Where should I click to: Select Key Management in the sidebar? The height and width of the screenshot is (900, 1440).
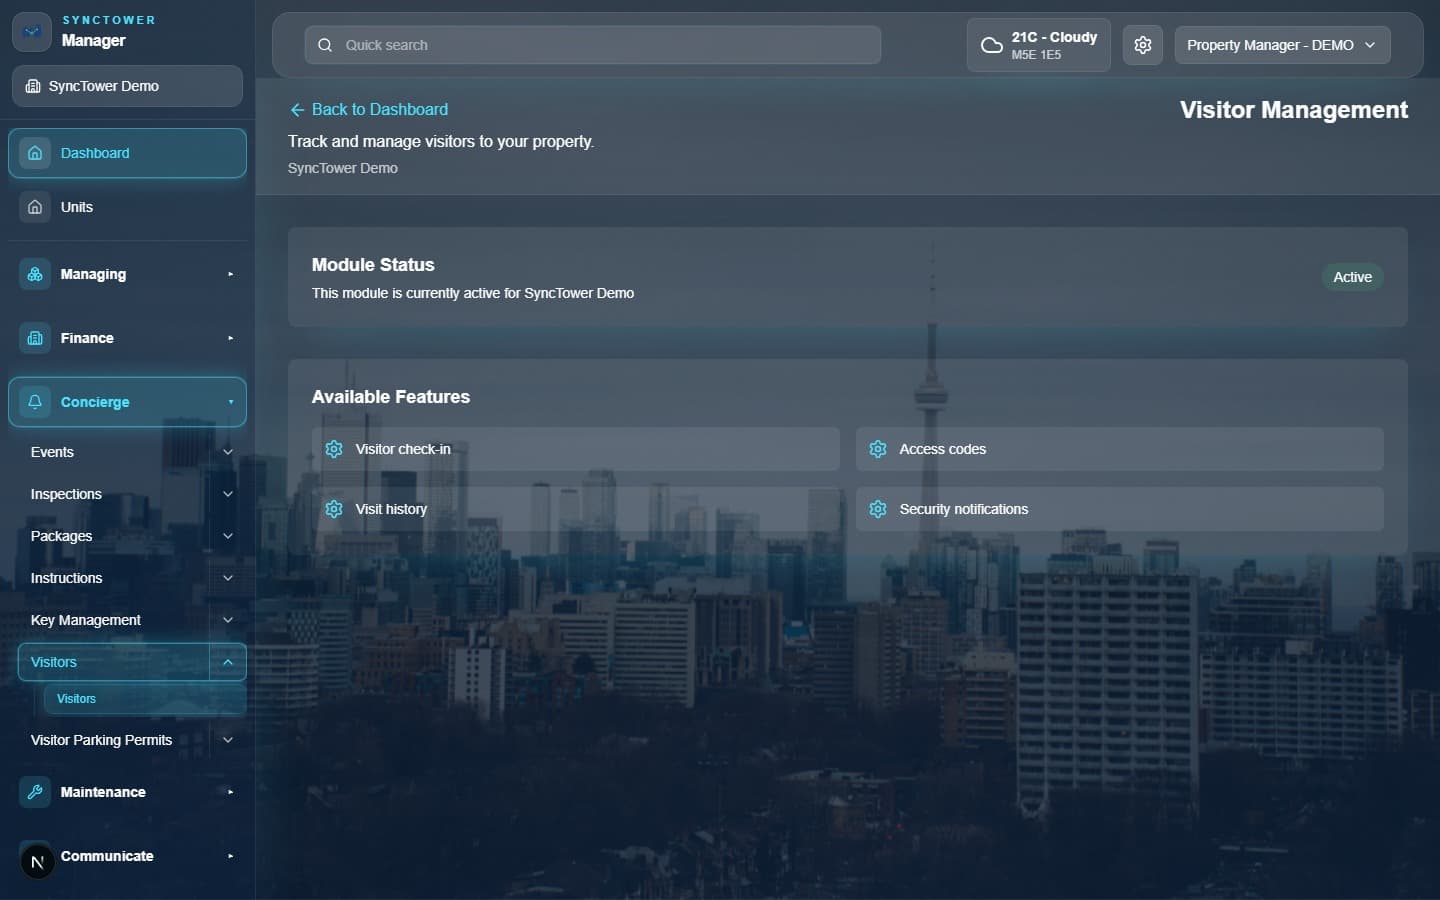point(113,620)
